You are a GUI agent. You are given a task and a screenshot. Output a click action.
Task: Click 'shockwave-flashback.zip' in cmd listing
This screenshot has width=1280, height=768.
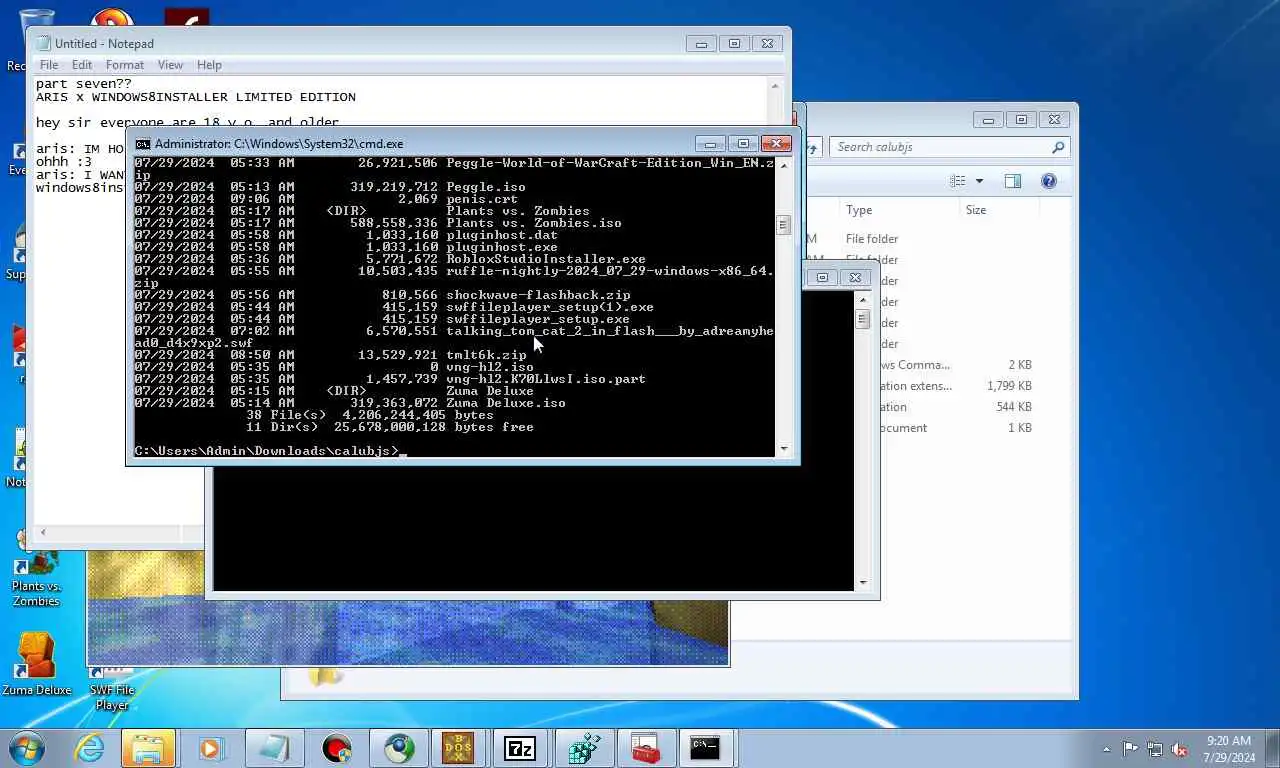[x=538, y=295]
